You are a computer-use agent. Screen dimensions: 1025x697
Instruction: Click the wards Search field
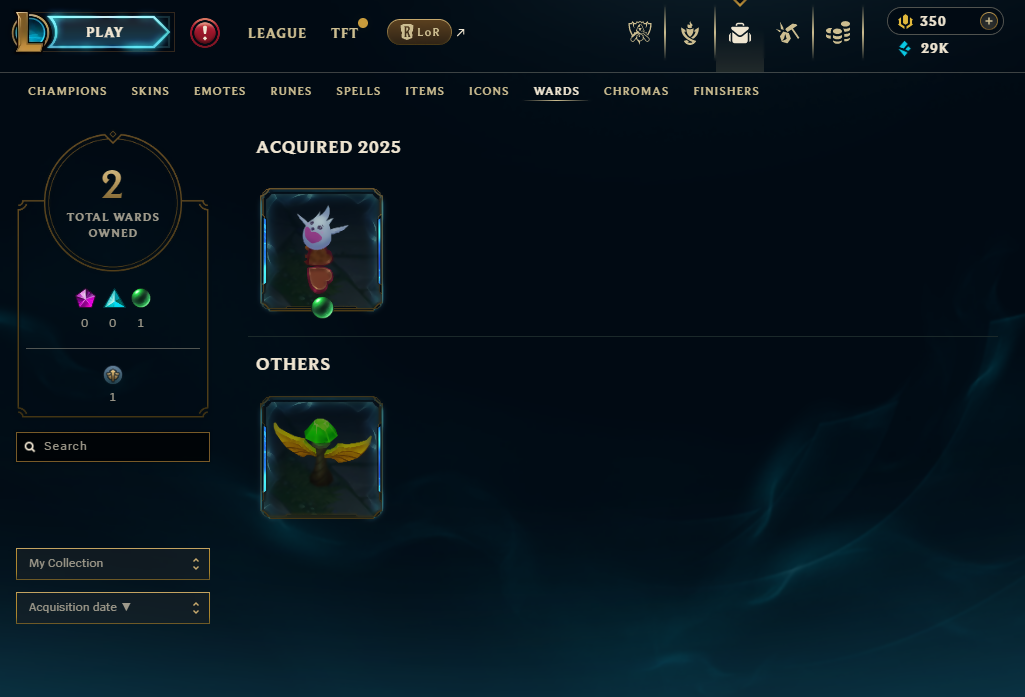click(113, 447)
